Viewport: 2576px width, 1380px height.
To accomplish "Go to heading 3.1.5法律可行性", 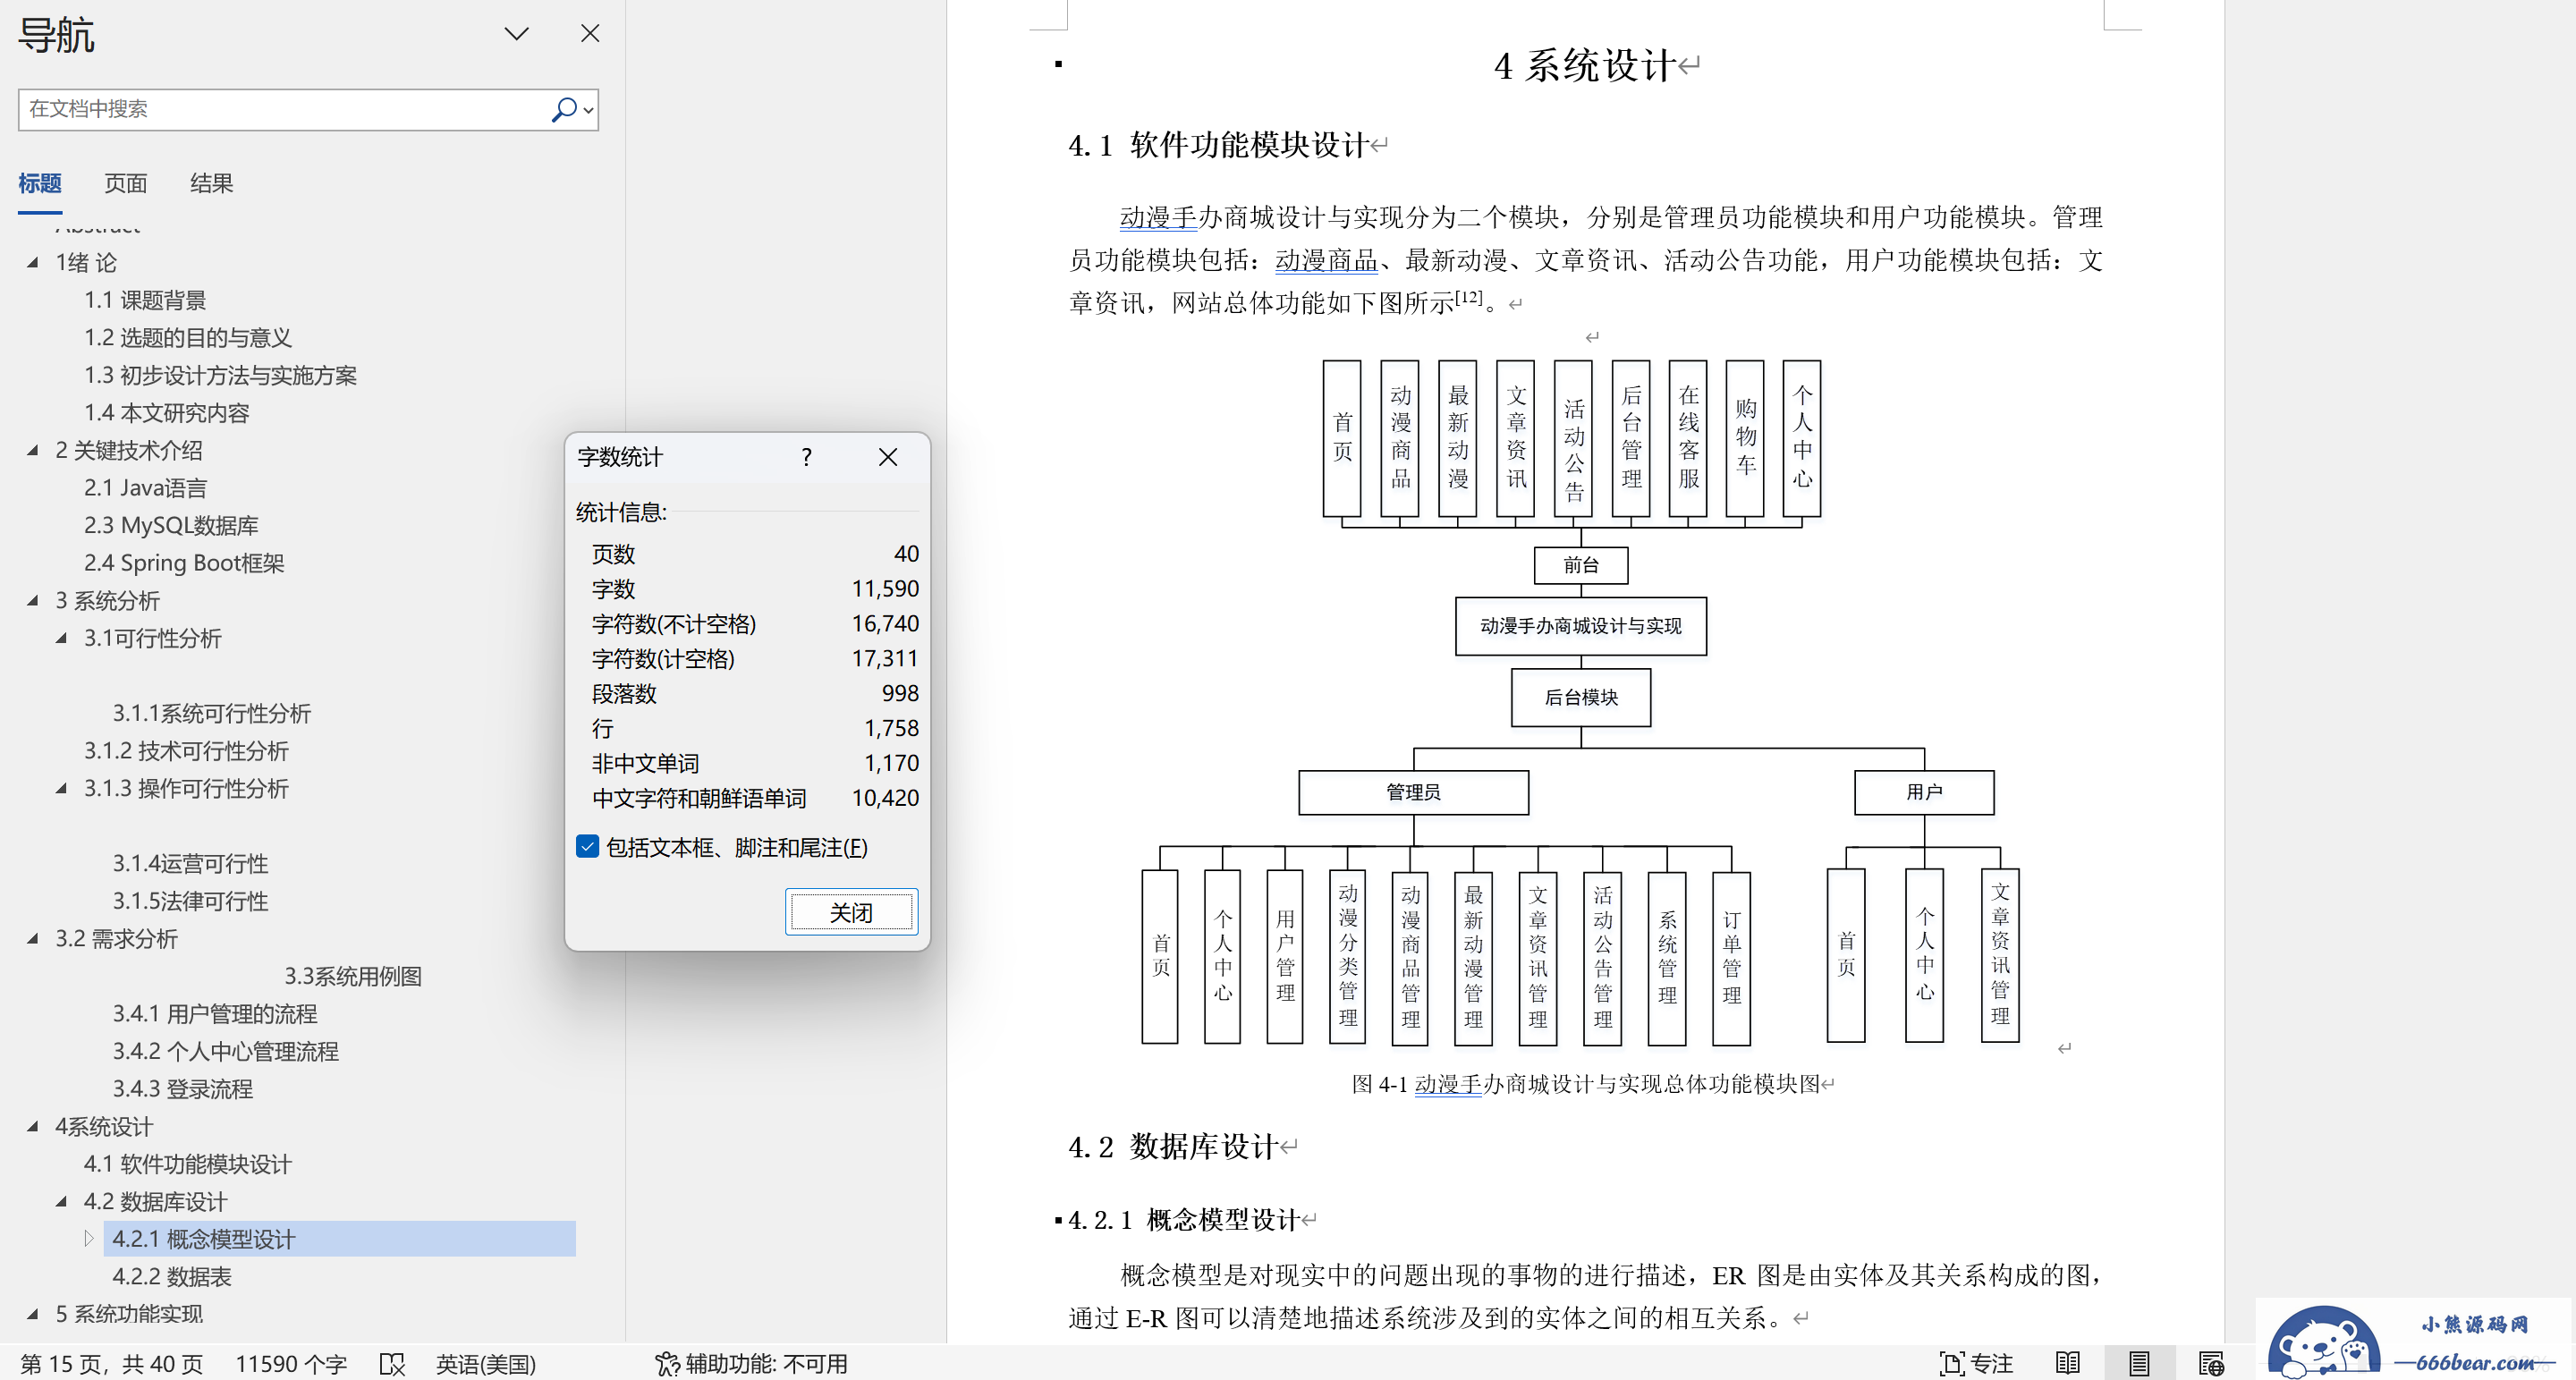I will (190, 901).
